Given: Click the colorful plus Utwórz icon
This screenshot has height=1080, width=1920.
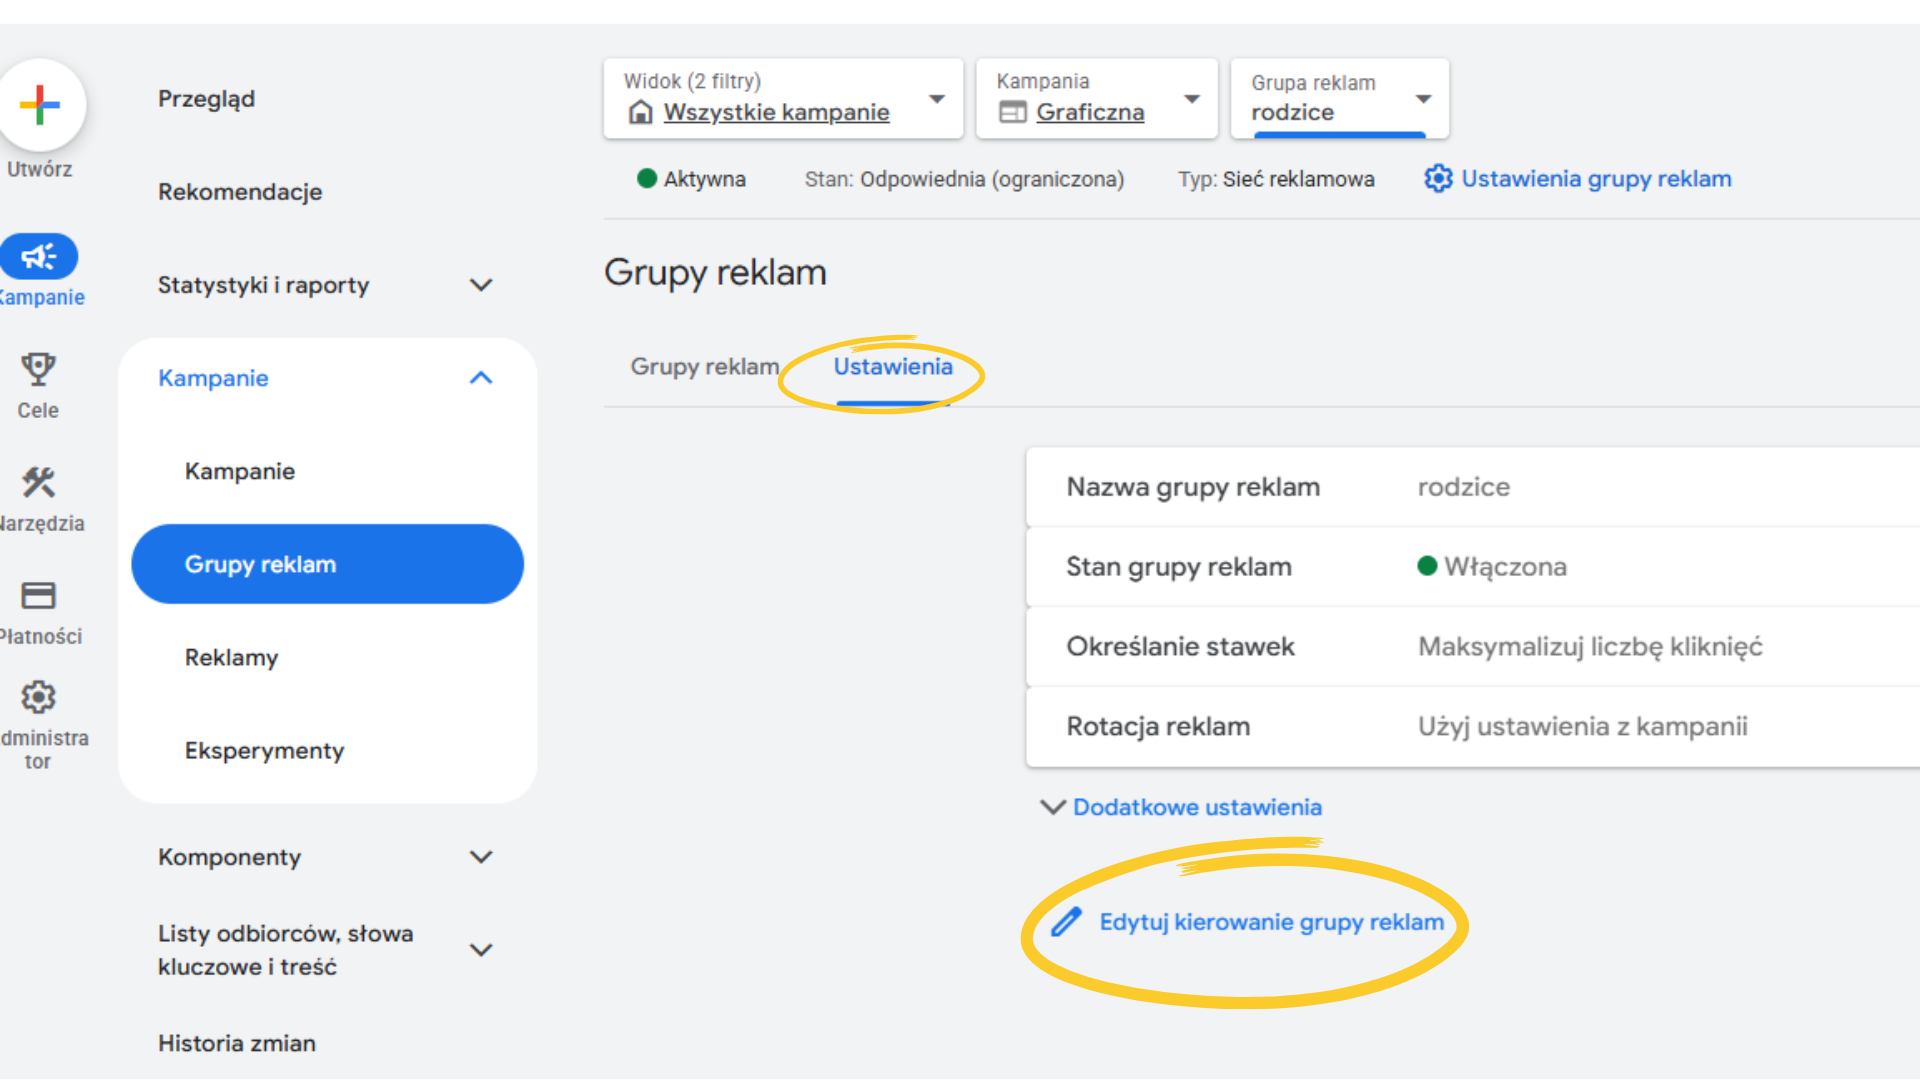Looking at the screenshot, I should [x=40, y=105].
